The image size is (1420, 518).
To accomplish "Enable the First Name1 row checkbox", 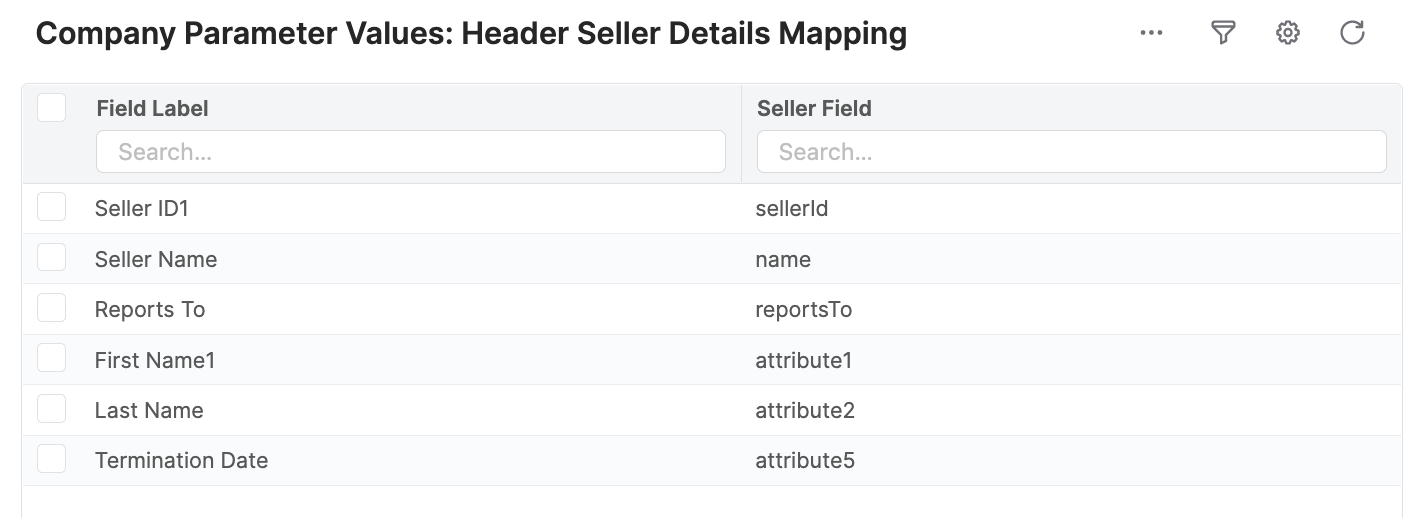I will pos(52,358).
